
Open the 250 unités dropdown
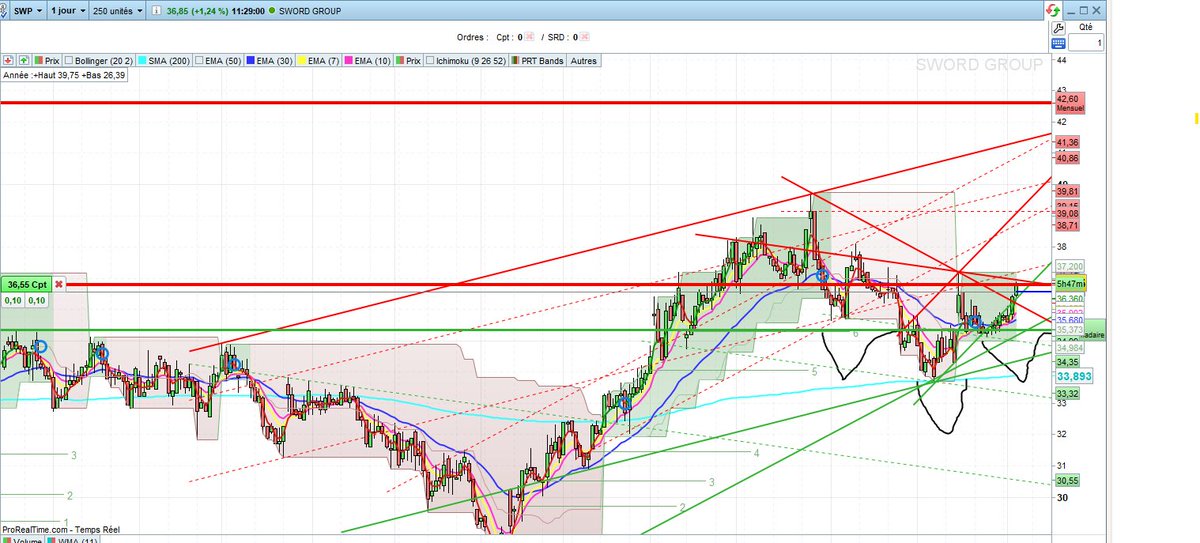pyautogui.click(x=116, y=9)
